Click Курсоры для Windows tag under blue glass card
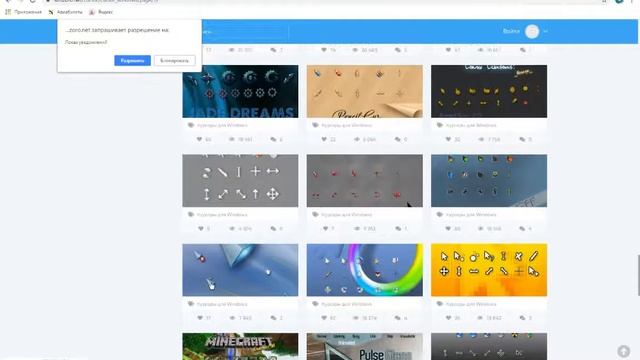This screenshot has height=360, width=640. [x=222, y=304]
